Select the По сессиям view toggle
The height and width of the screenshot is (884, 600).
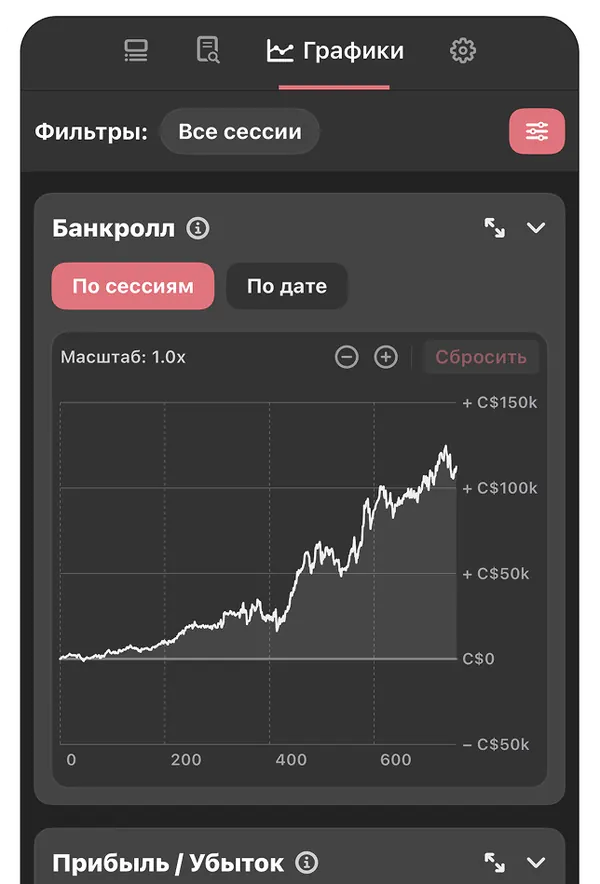point(133,286)
